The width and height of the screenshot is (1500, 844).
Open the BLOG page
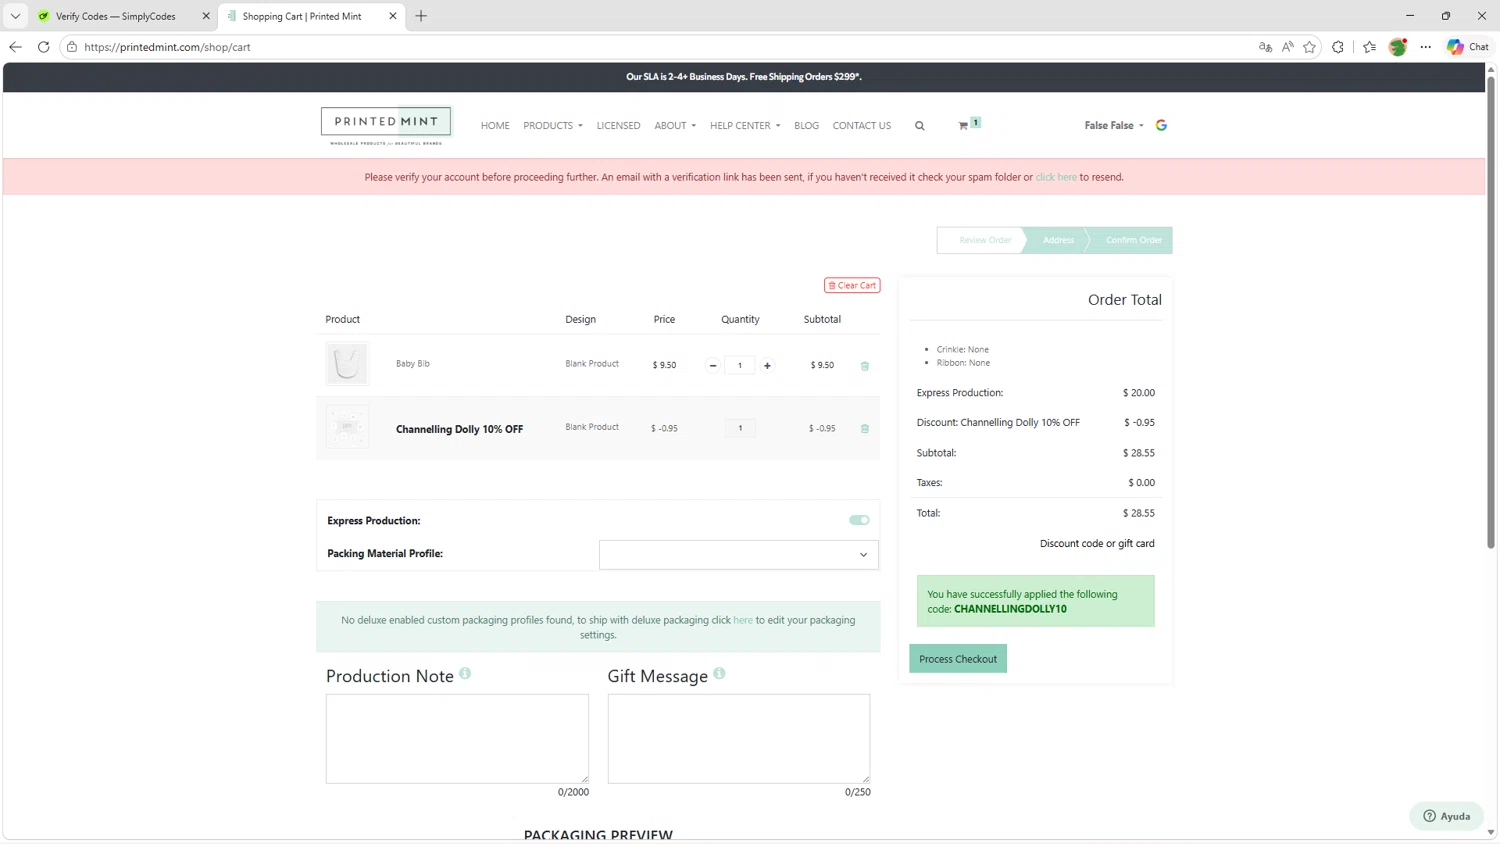pos(806,126)
